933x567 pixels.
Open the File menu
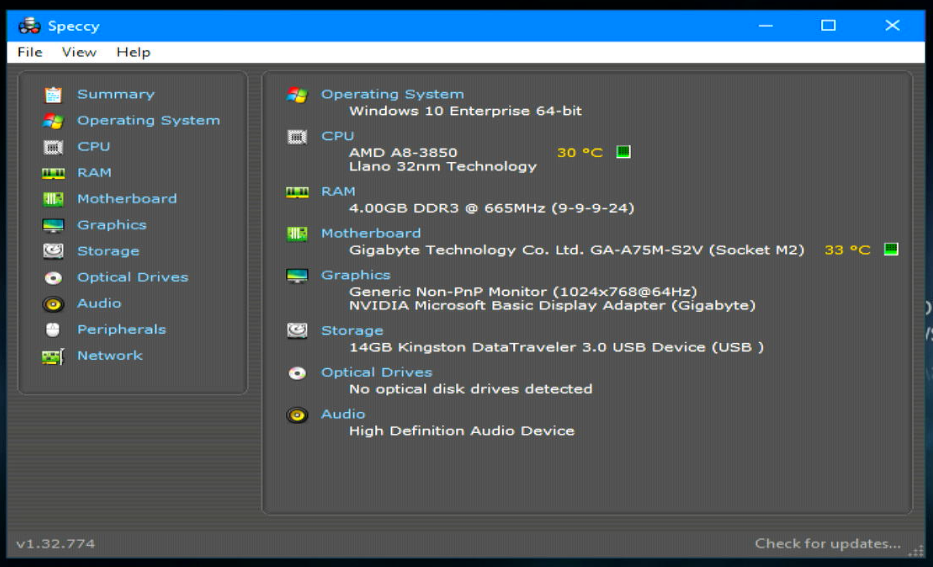tap(30, 52)
